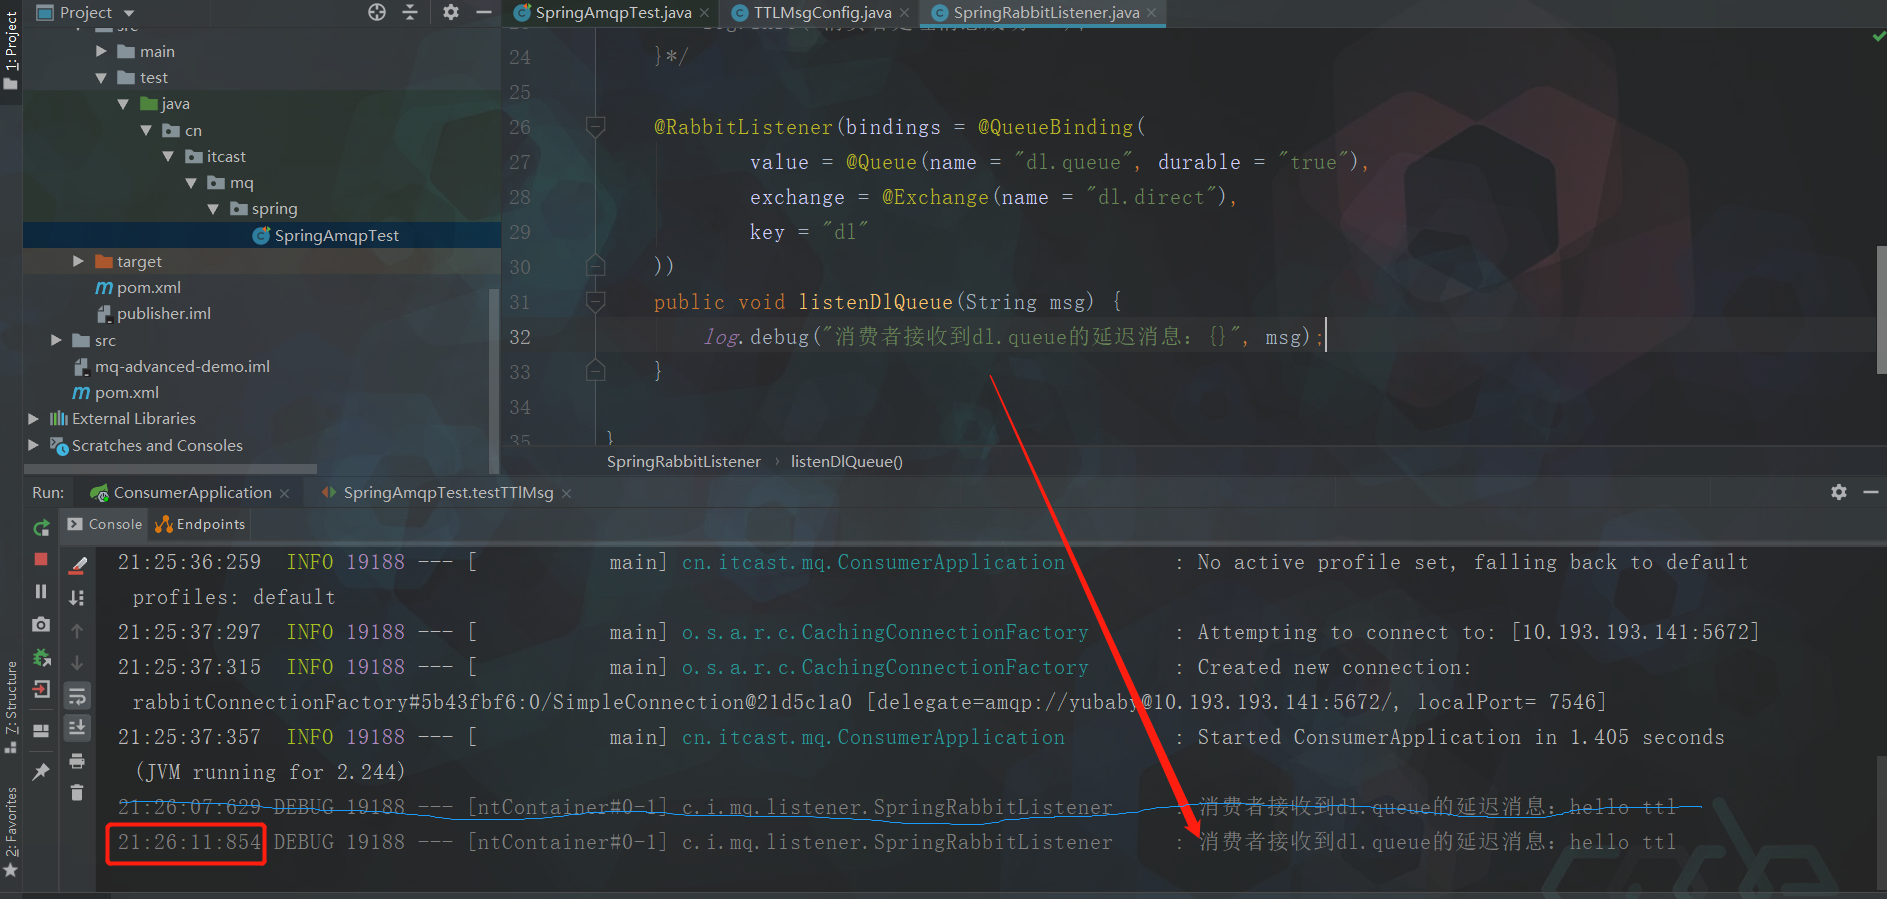Clear console output with the eraser icon
This screenshot has height=899, width=1887.
(x=77, y=565)
